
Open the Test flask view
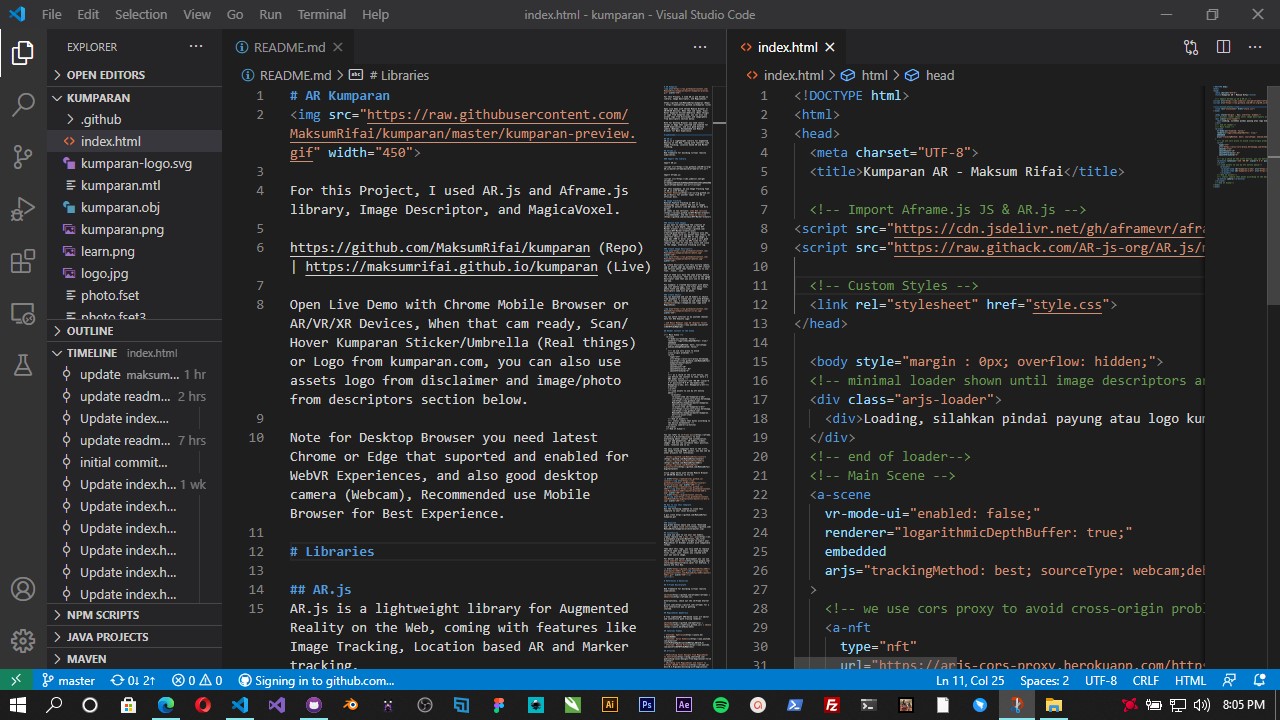click(23, 366)
